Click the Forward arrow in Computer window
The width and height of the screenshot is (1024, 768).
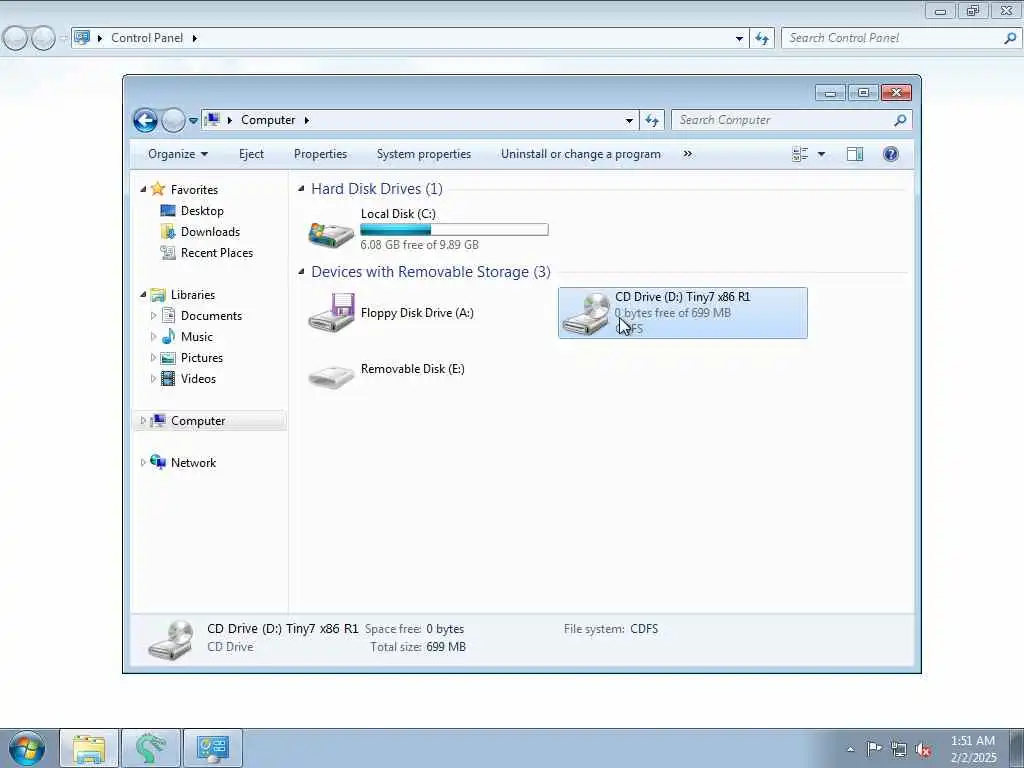pyautogui.click(x=173, y=120)
